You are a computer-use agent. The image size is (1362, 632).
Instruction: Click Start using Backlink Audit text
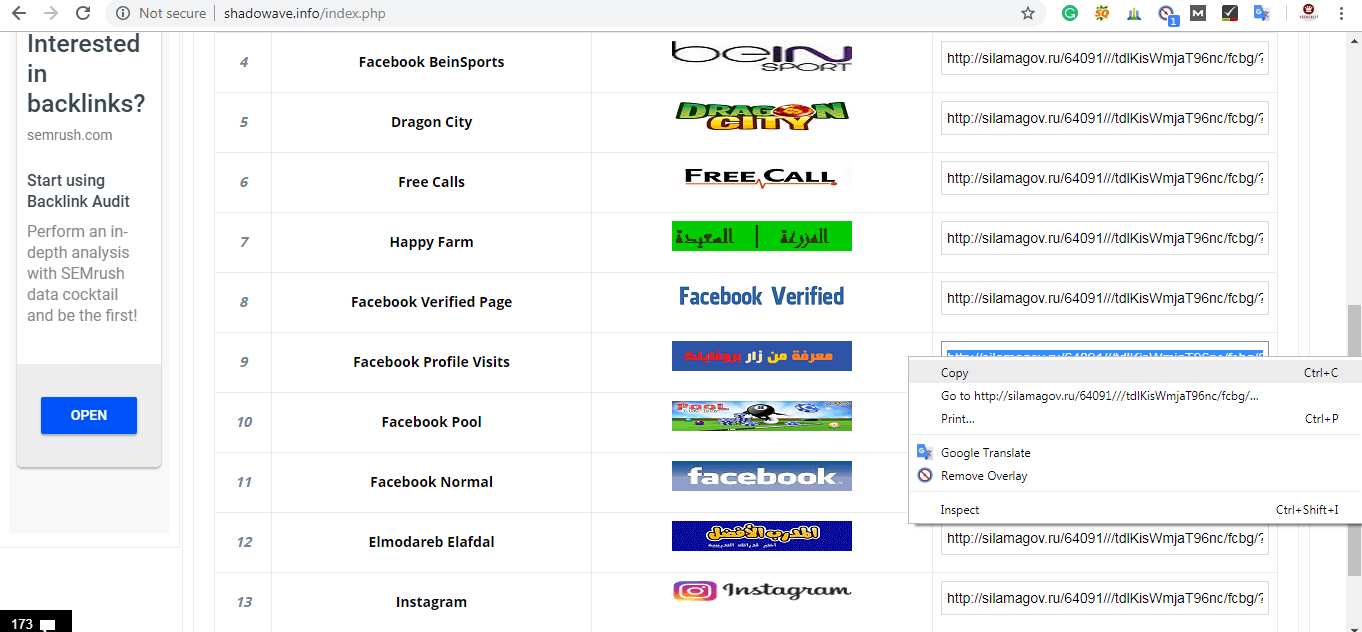(x=79, y=191)
